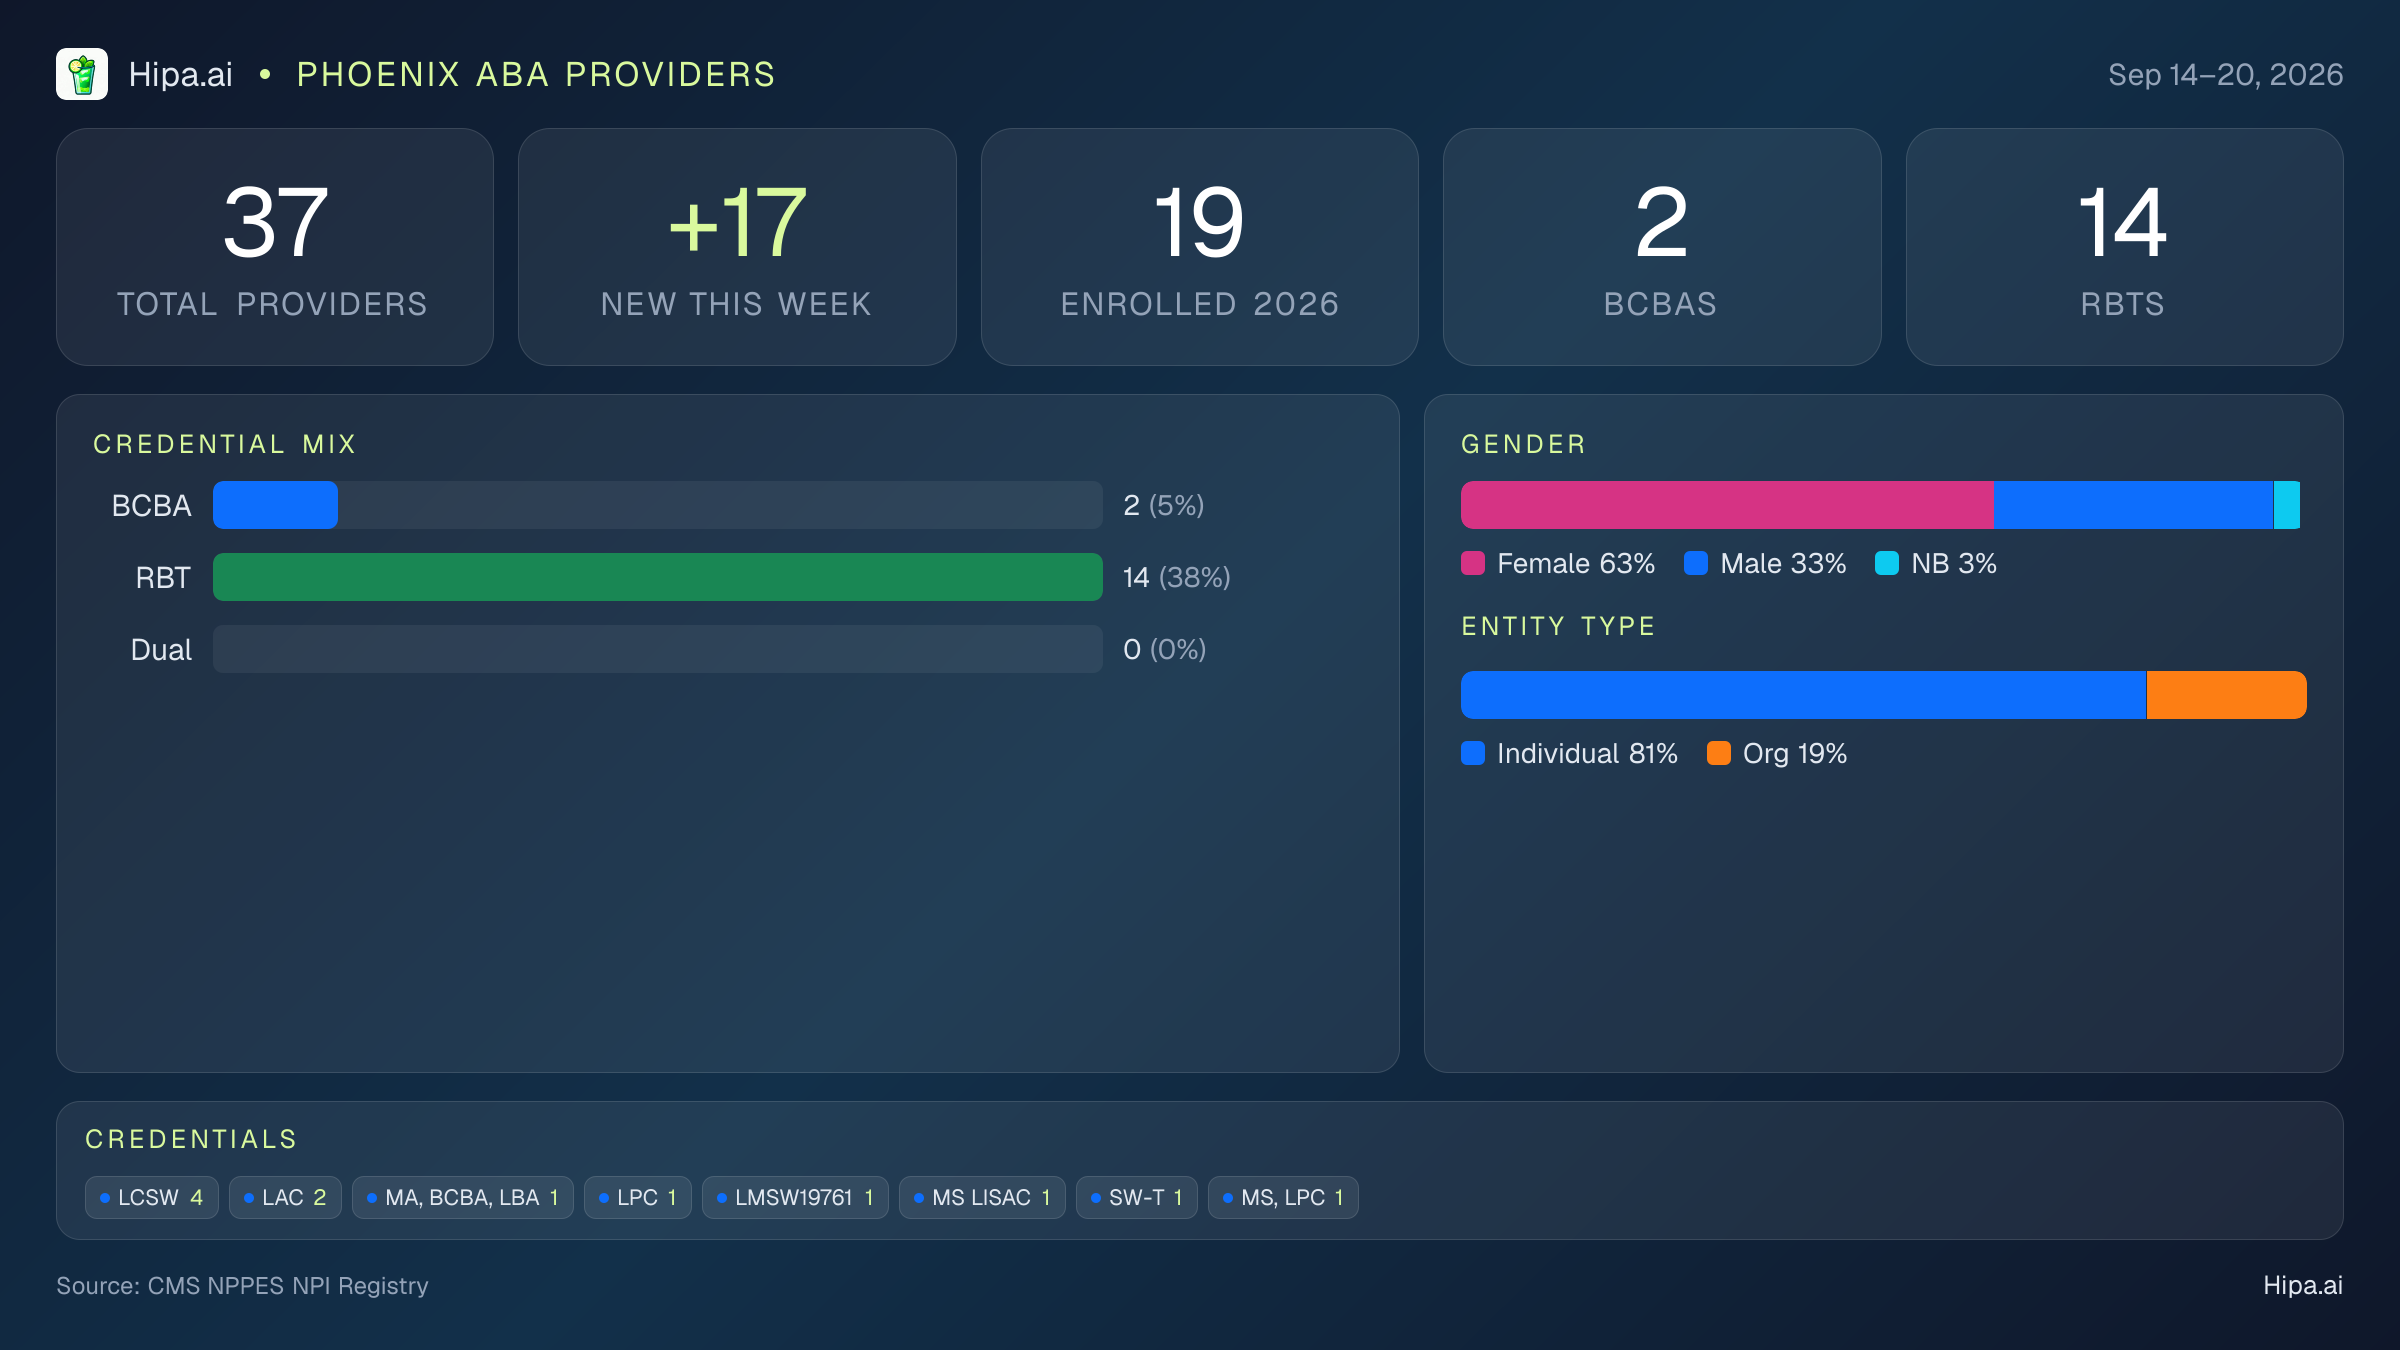The image size is (2400, 1350).
Task: Open the 14 RBTs stat card
Action: coord(2124,247)
